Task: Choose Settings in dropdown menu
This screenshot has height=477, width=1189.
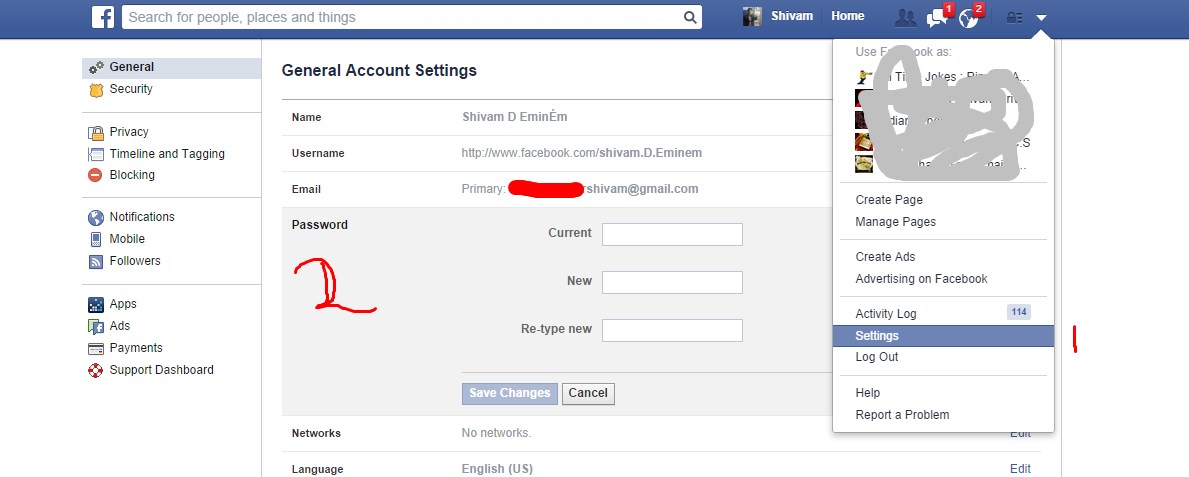Action: tap(943, 336)
